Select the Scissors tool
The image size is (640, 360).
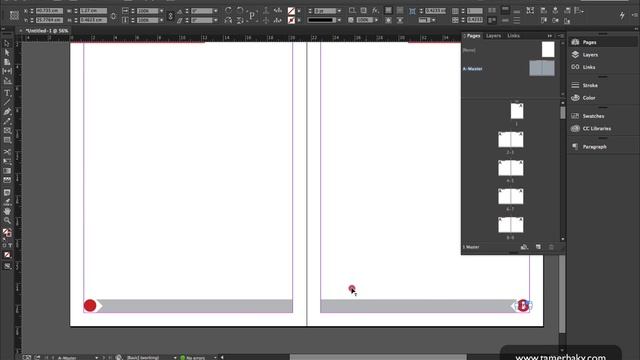tap(7, 152)
